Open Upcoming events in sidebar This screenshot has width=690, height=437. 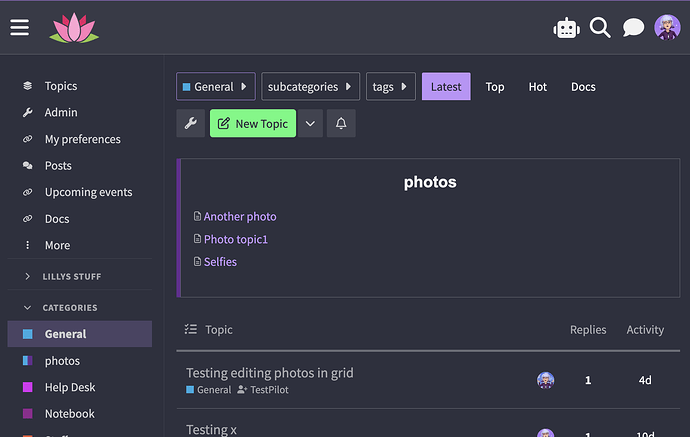[88, 192]
